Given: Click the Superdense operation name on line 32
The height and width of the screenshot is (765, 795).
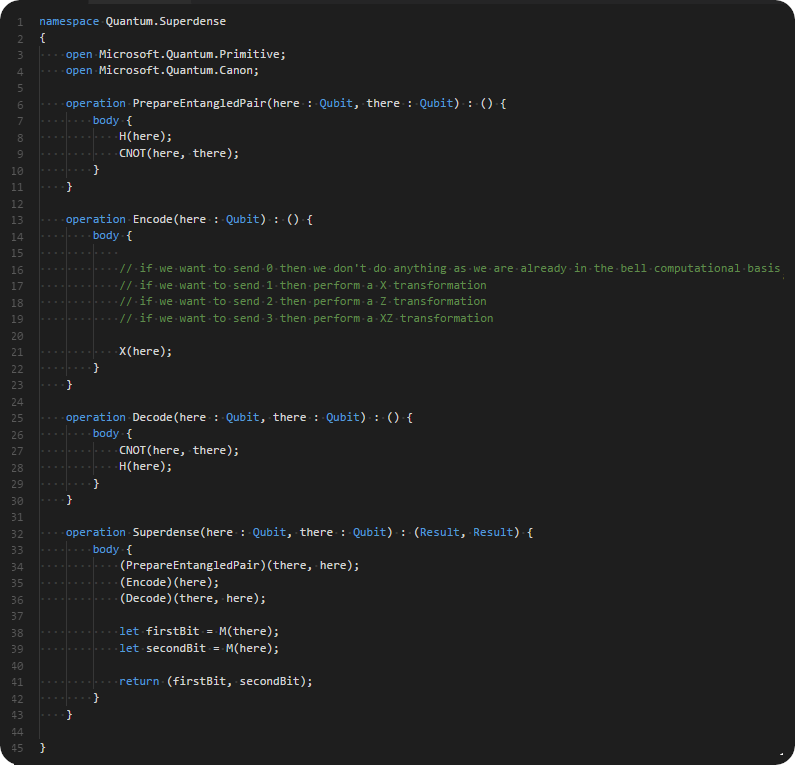Looking at the screenshot, I should 166,532.
